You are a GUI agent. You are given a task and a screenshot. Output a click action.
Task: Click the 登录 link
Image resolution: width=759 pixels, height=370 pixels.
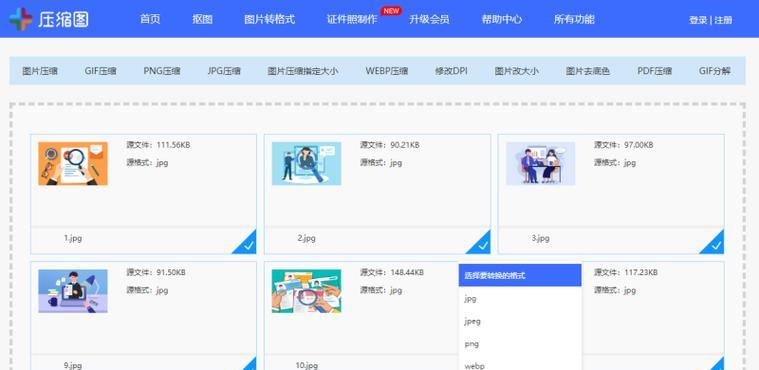(698, 20)
